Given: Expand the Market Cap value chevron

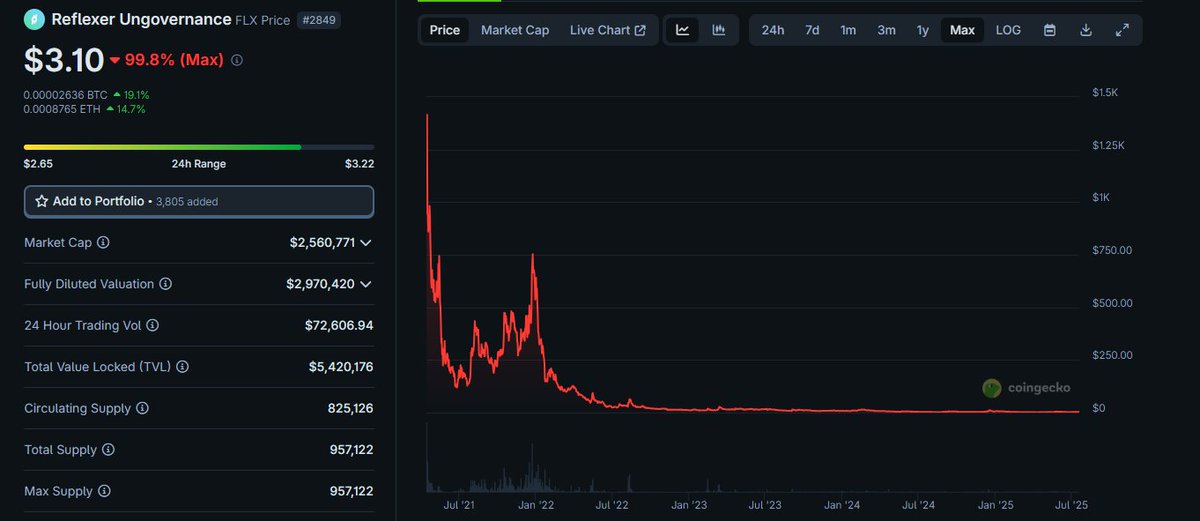Looking at the screenshot, I should 366,242.
